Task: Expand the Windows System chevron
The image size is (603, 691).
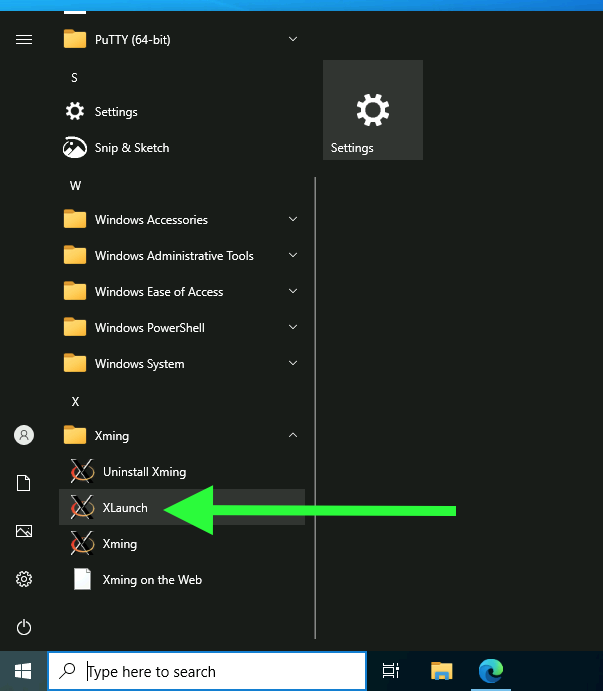Action: tap(293, 363)
